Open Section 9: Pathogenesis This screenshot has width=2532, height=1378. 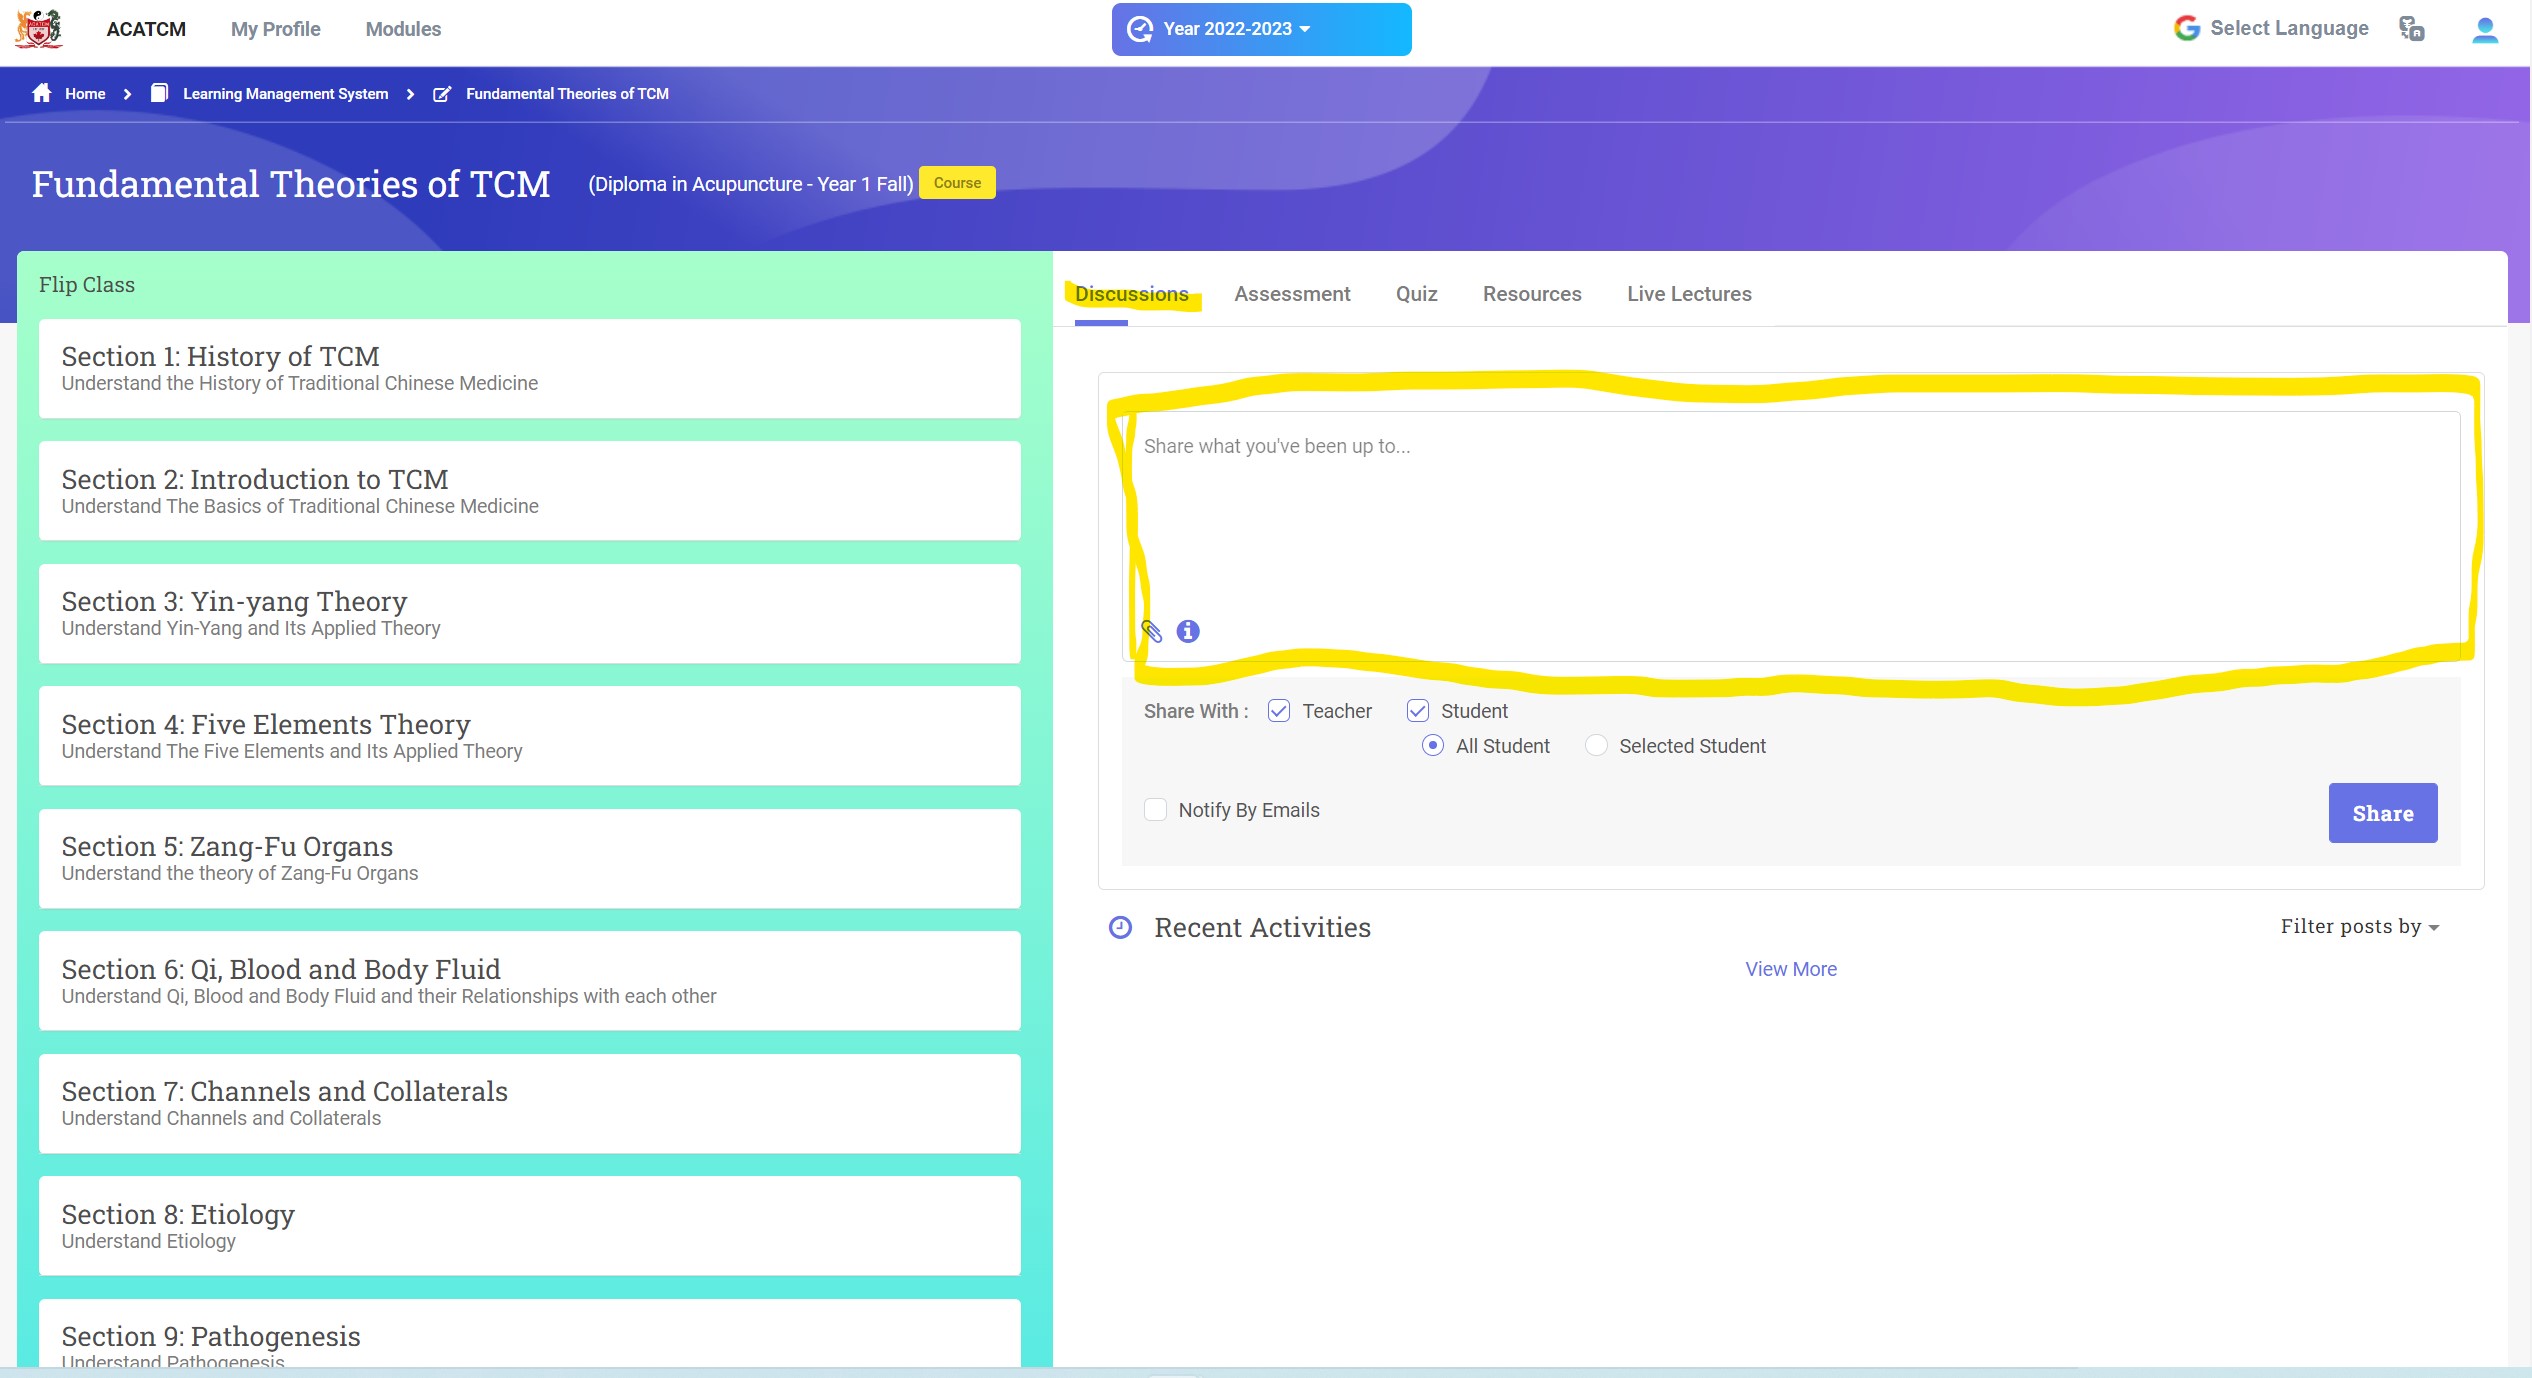point(529,1334)
